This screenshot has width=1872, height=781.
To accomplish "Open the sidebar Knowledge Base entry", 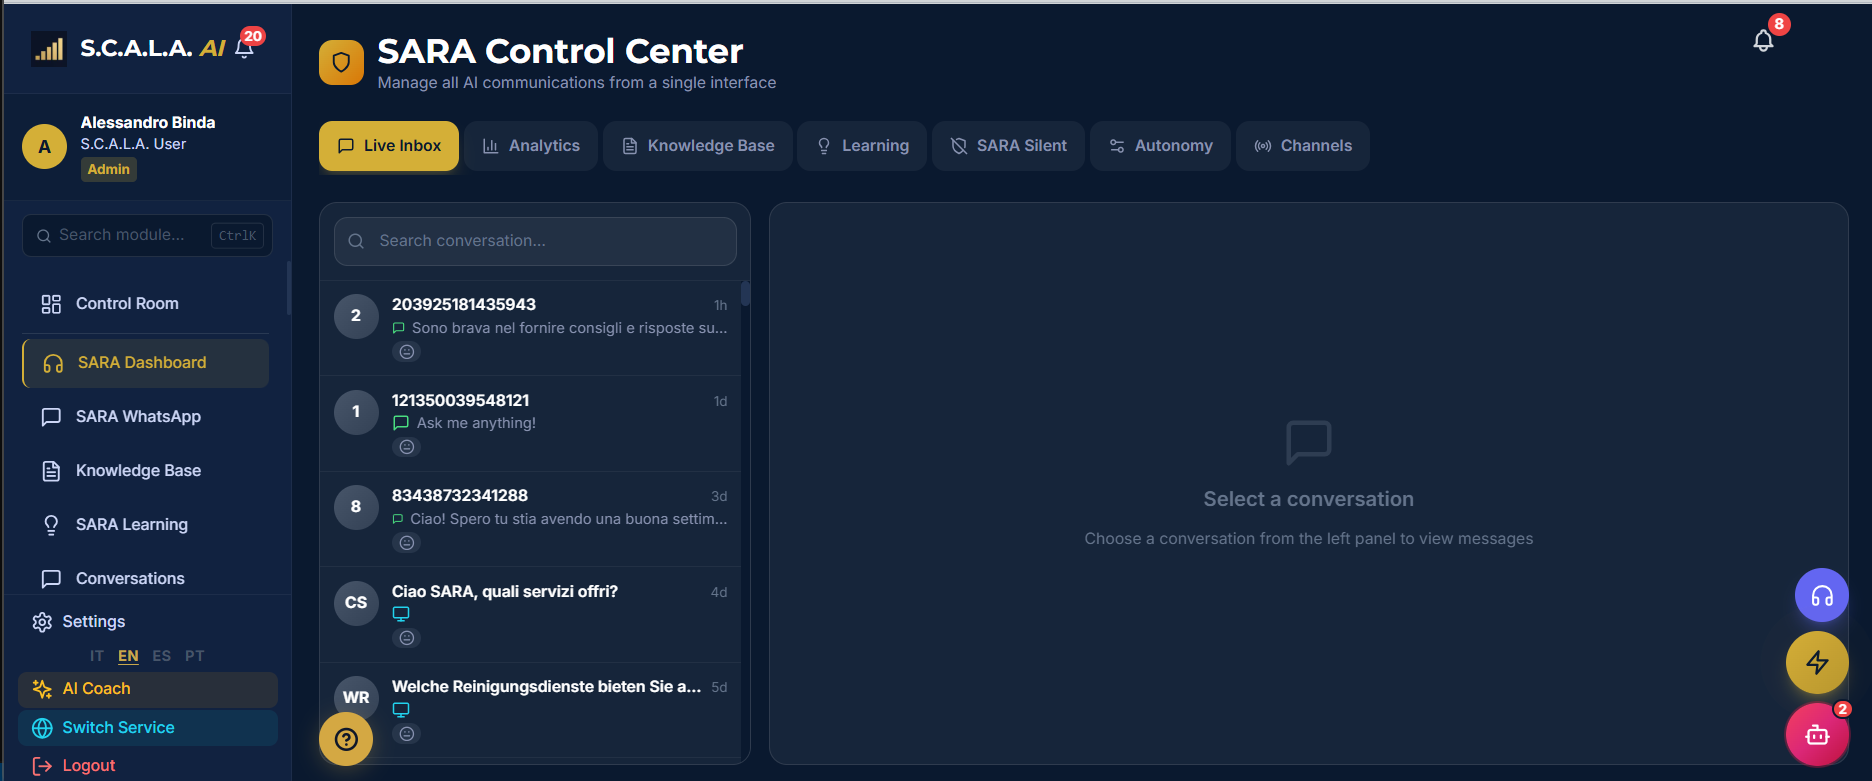I will [146, 471].
